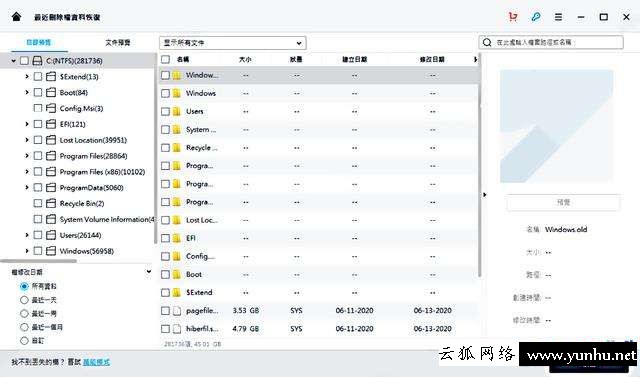
Task: Click the yellow folder icon beside $Extend row
Action: [177, 293]
